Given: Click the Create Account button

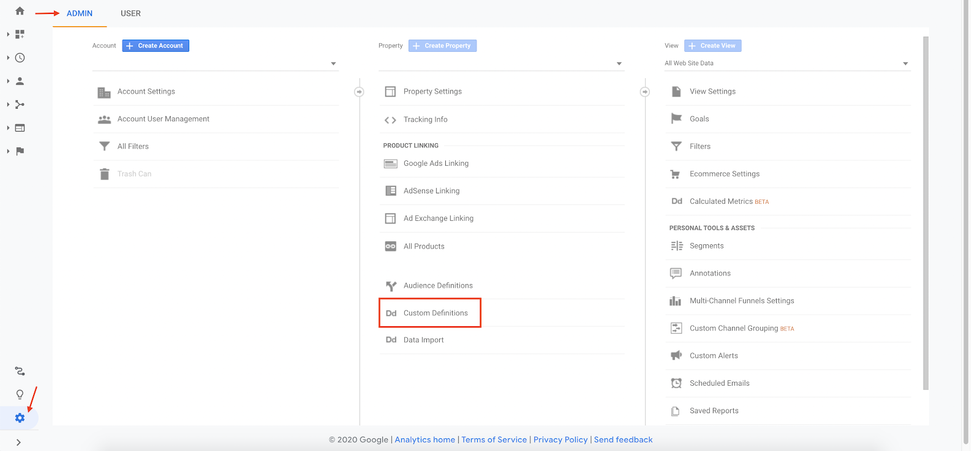Looking at the screenshot, I should (155, 46).
